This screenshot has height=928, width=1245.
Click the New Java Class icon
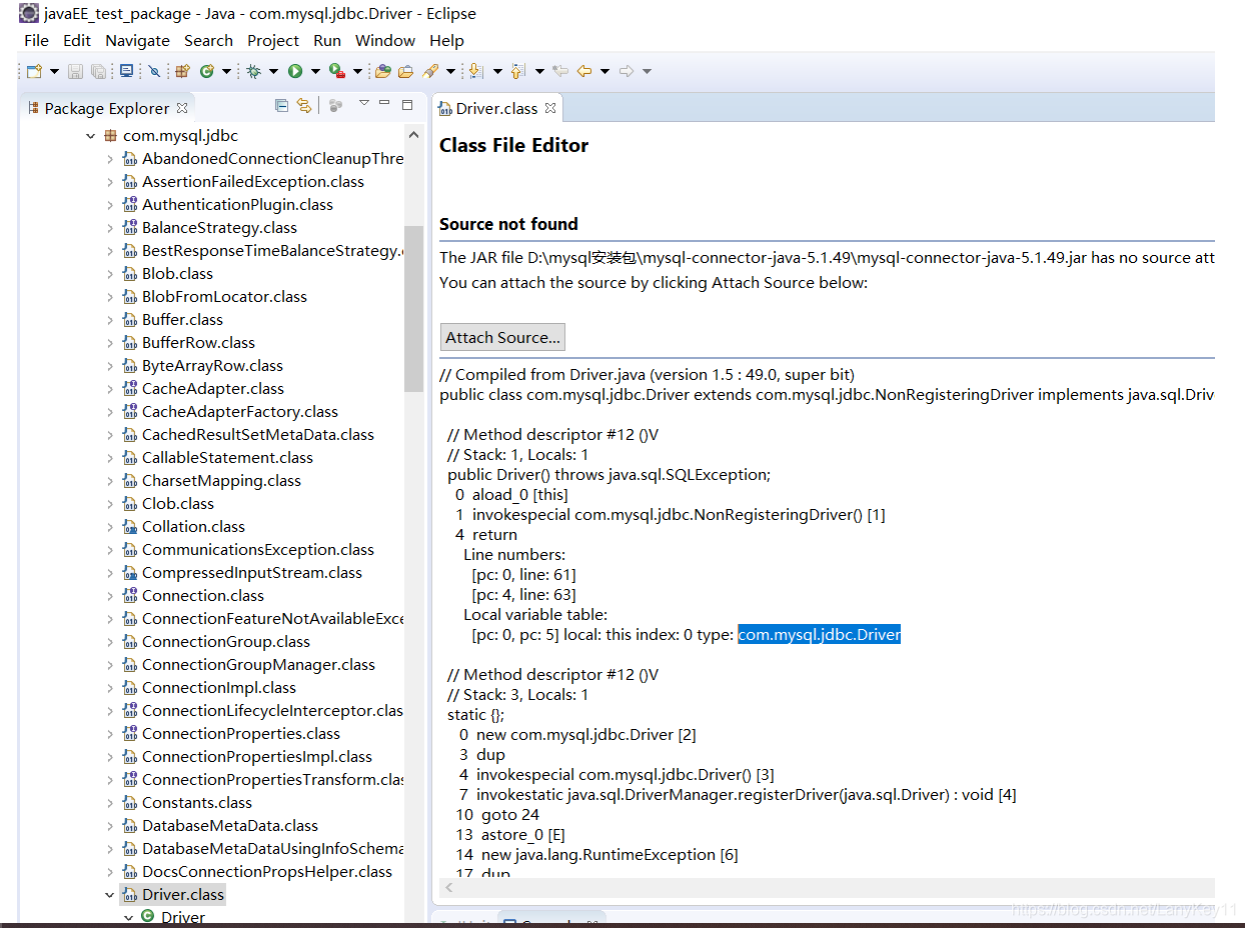click(x=207, y=71)
